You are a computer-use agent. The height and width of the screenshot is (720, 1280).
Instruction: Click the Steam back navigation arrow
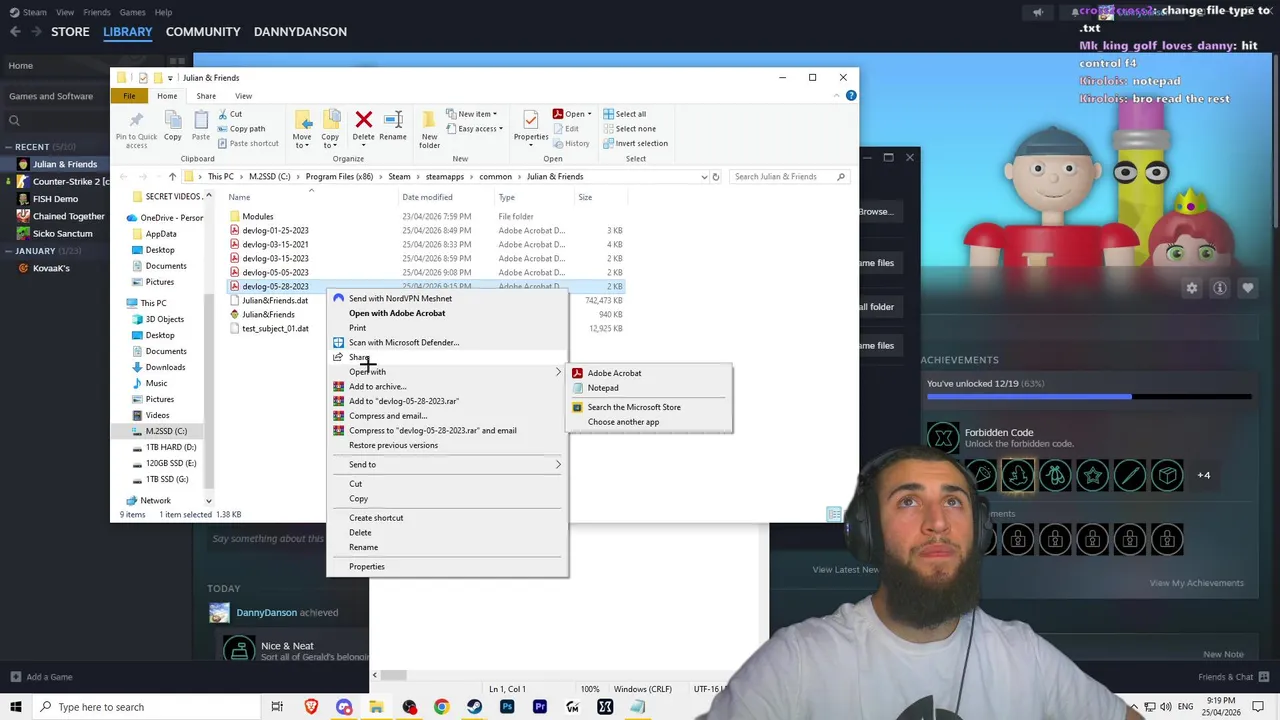point(15,32)
